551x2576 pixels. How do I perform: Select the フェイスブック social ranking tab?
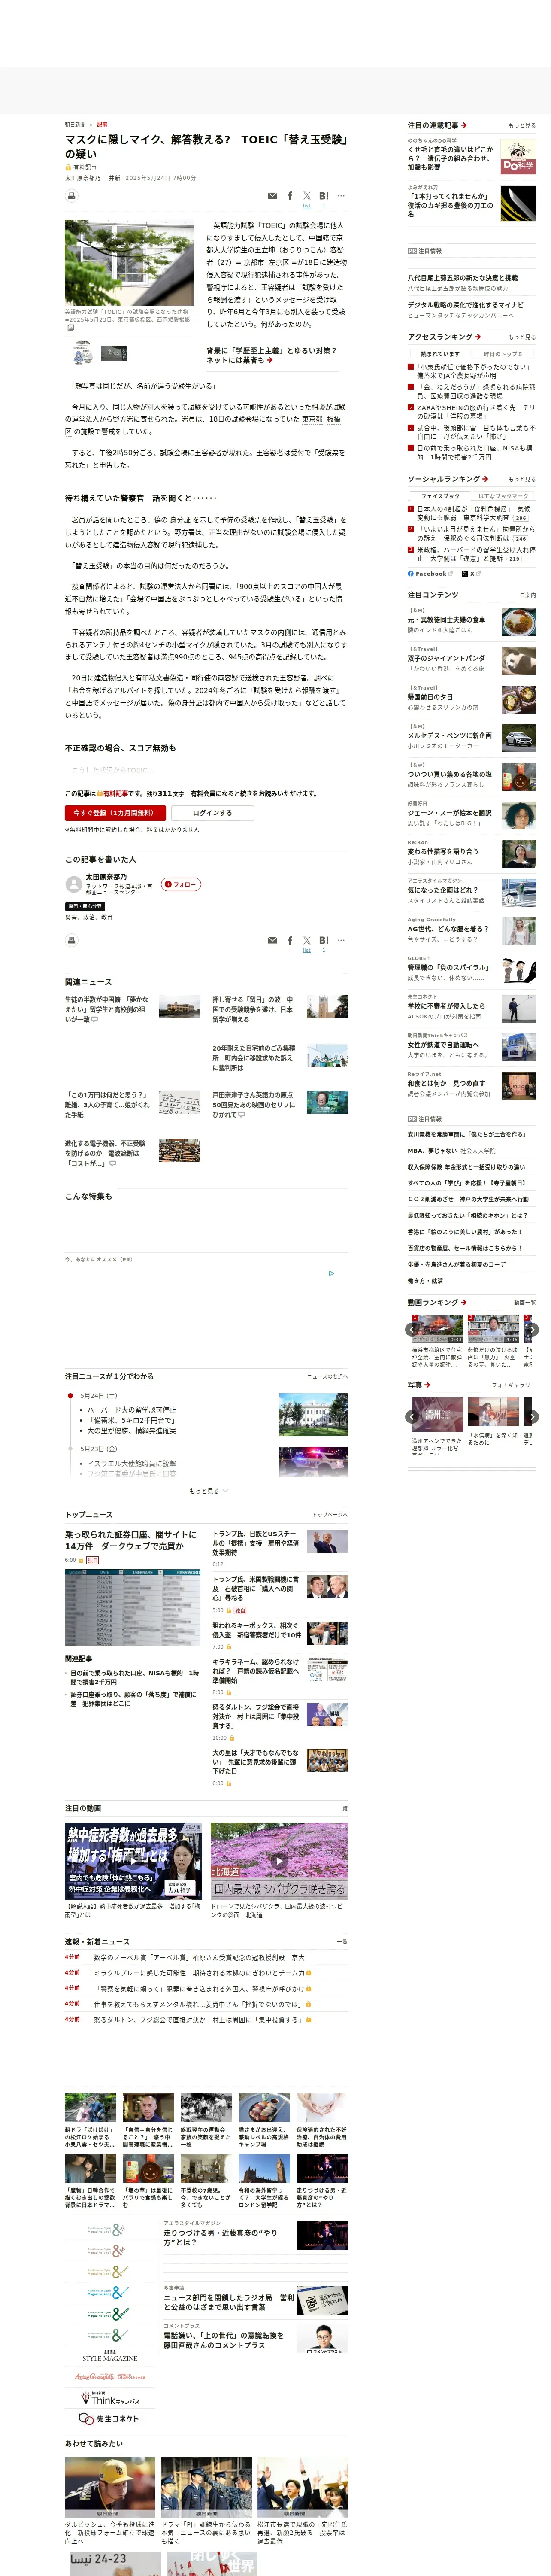pyautogui.click(x=440, y=496)
